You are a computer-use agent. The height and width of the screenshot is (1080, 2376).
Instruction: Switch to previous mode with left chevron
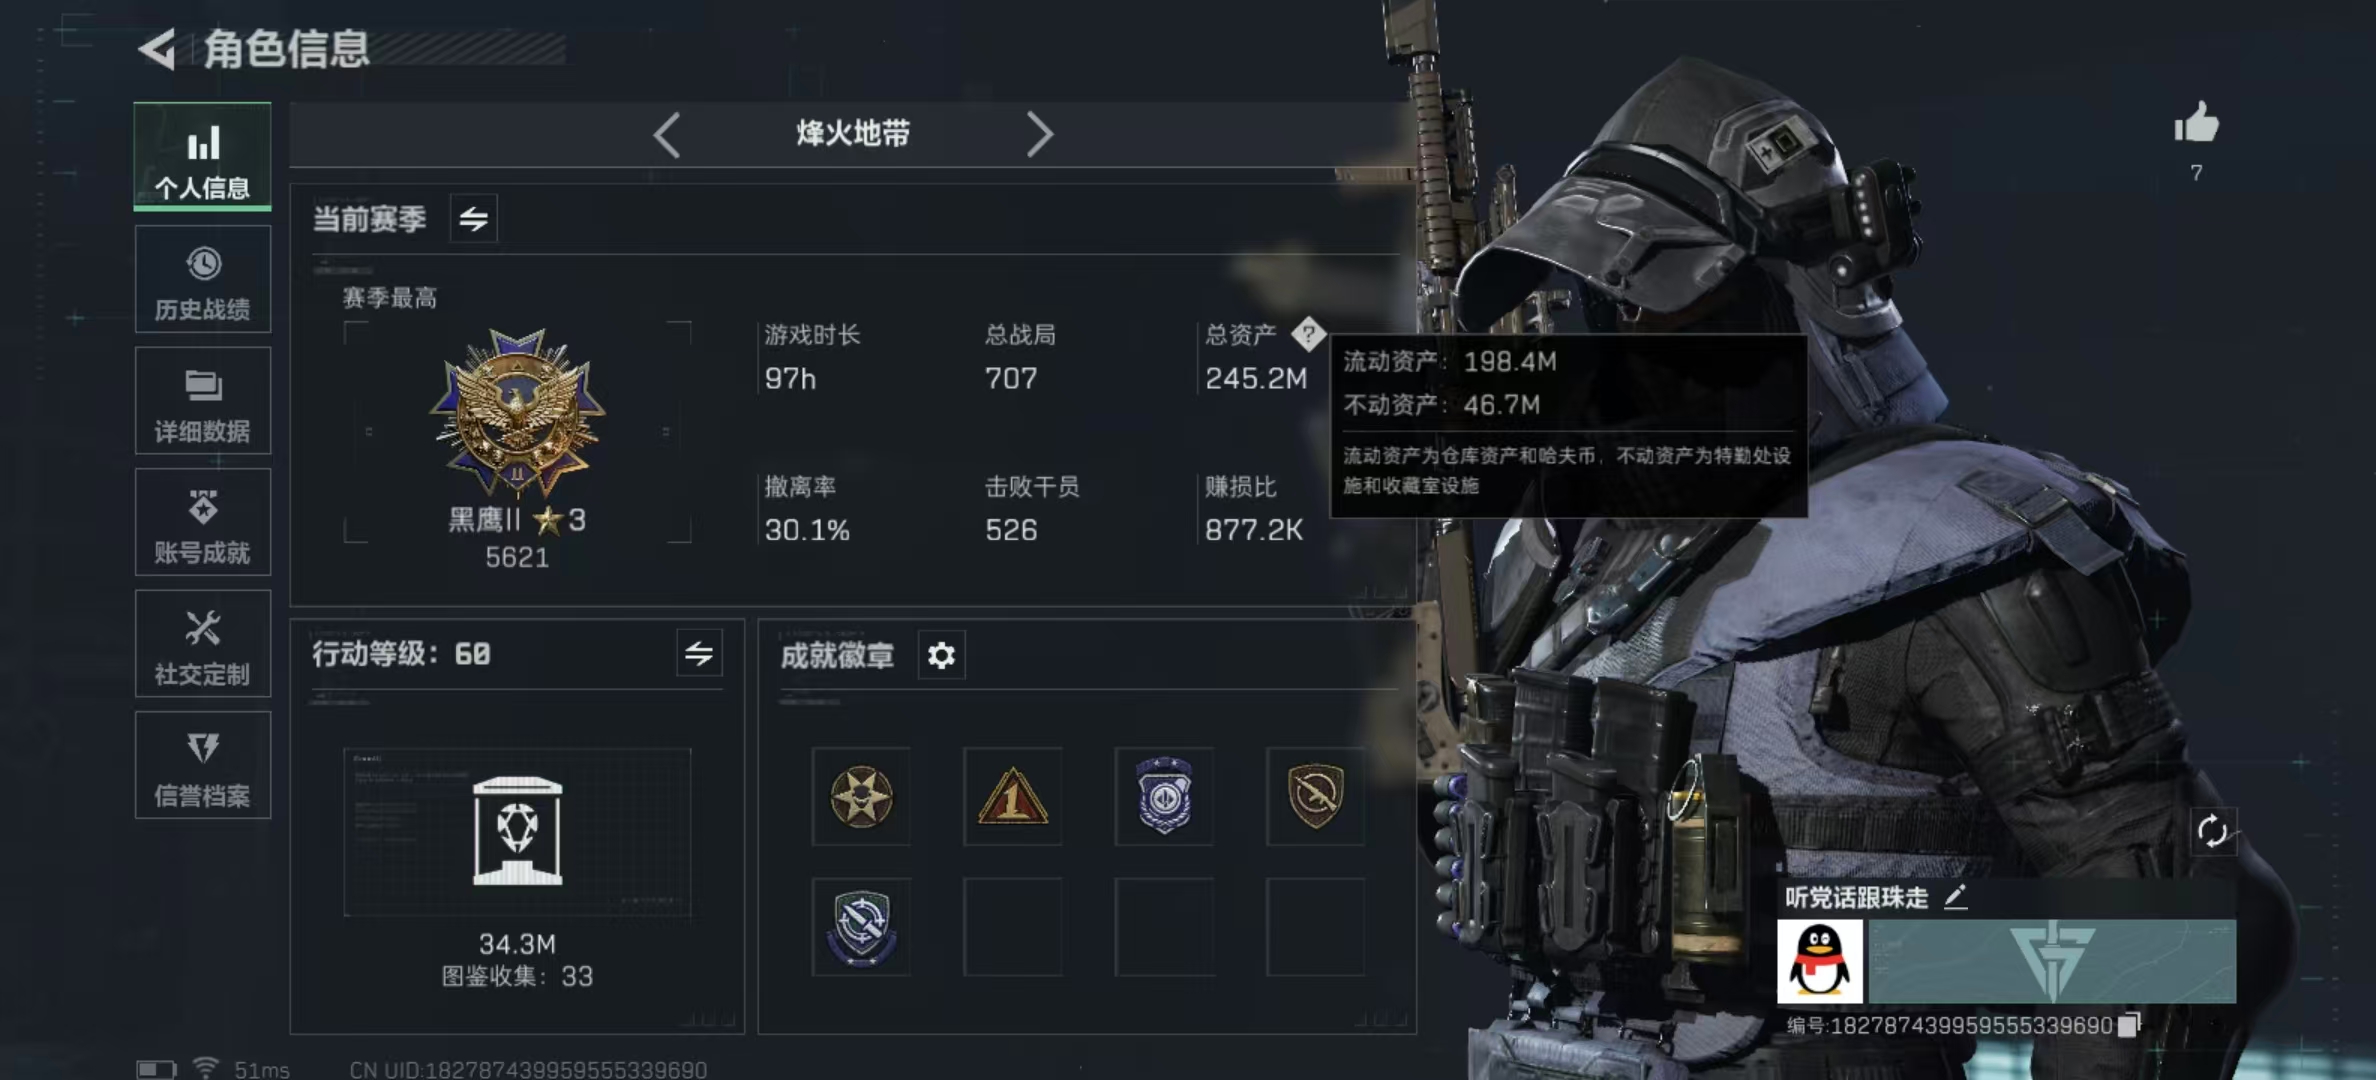point(667,134)
